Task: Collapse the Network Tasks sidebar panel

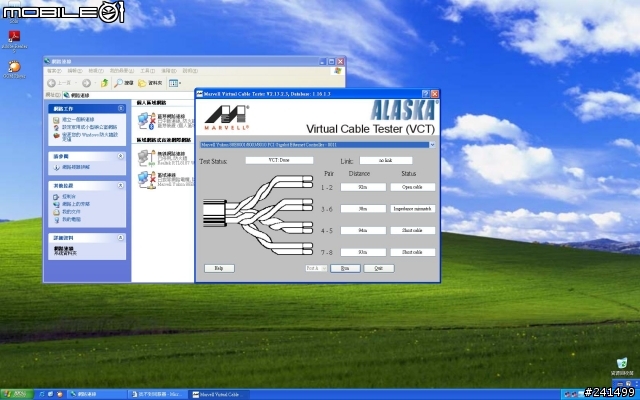Action: pyautogui.click(x=121, y=109)
